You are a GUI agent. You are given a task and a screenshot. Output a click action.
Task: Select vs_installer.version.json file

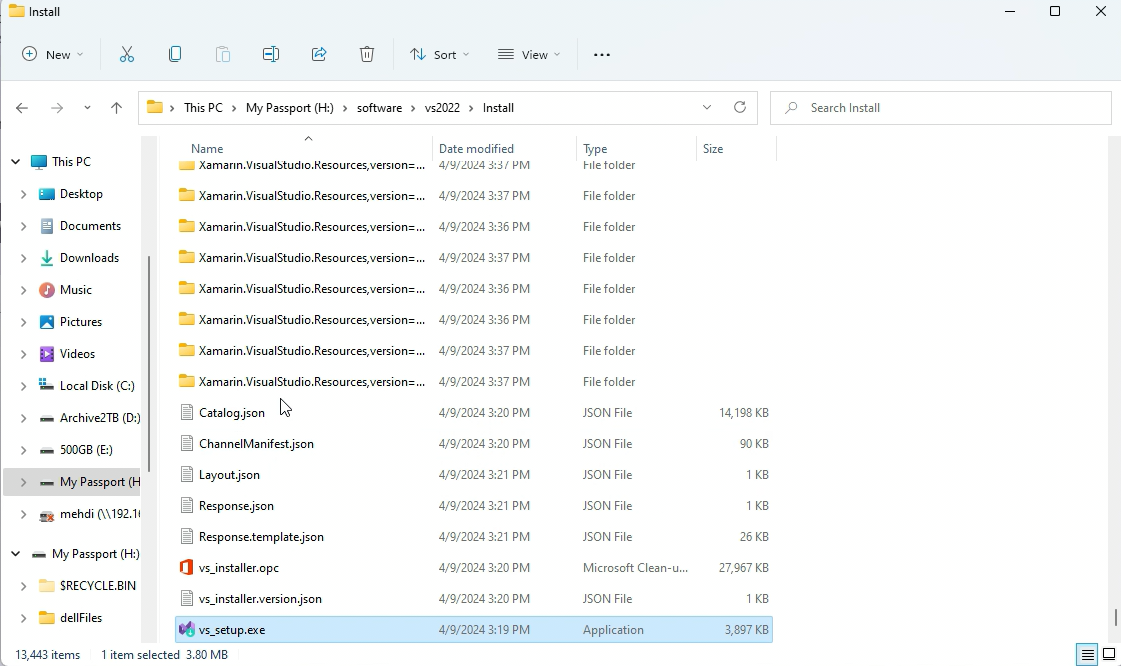pyautogui.click(x=474, y=599)
